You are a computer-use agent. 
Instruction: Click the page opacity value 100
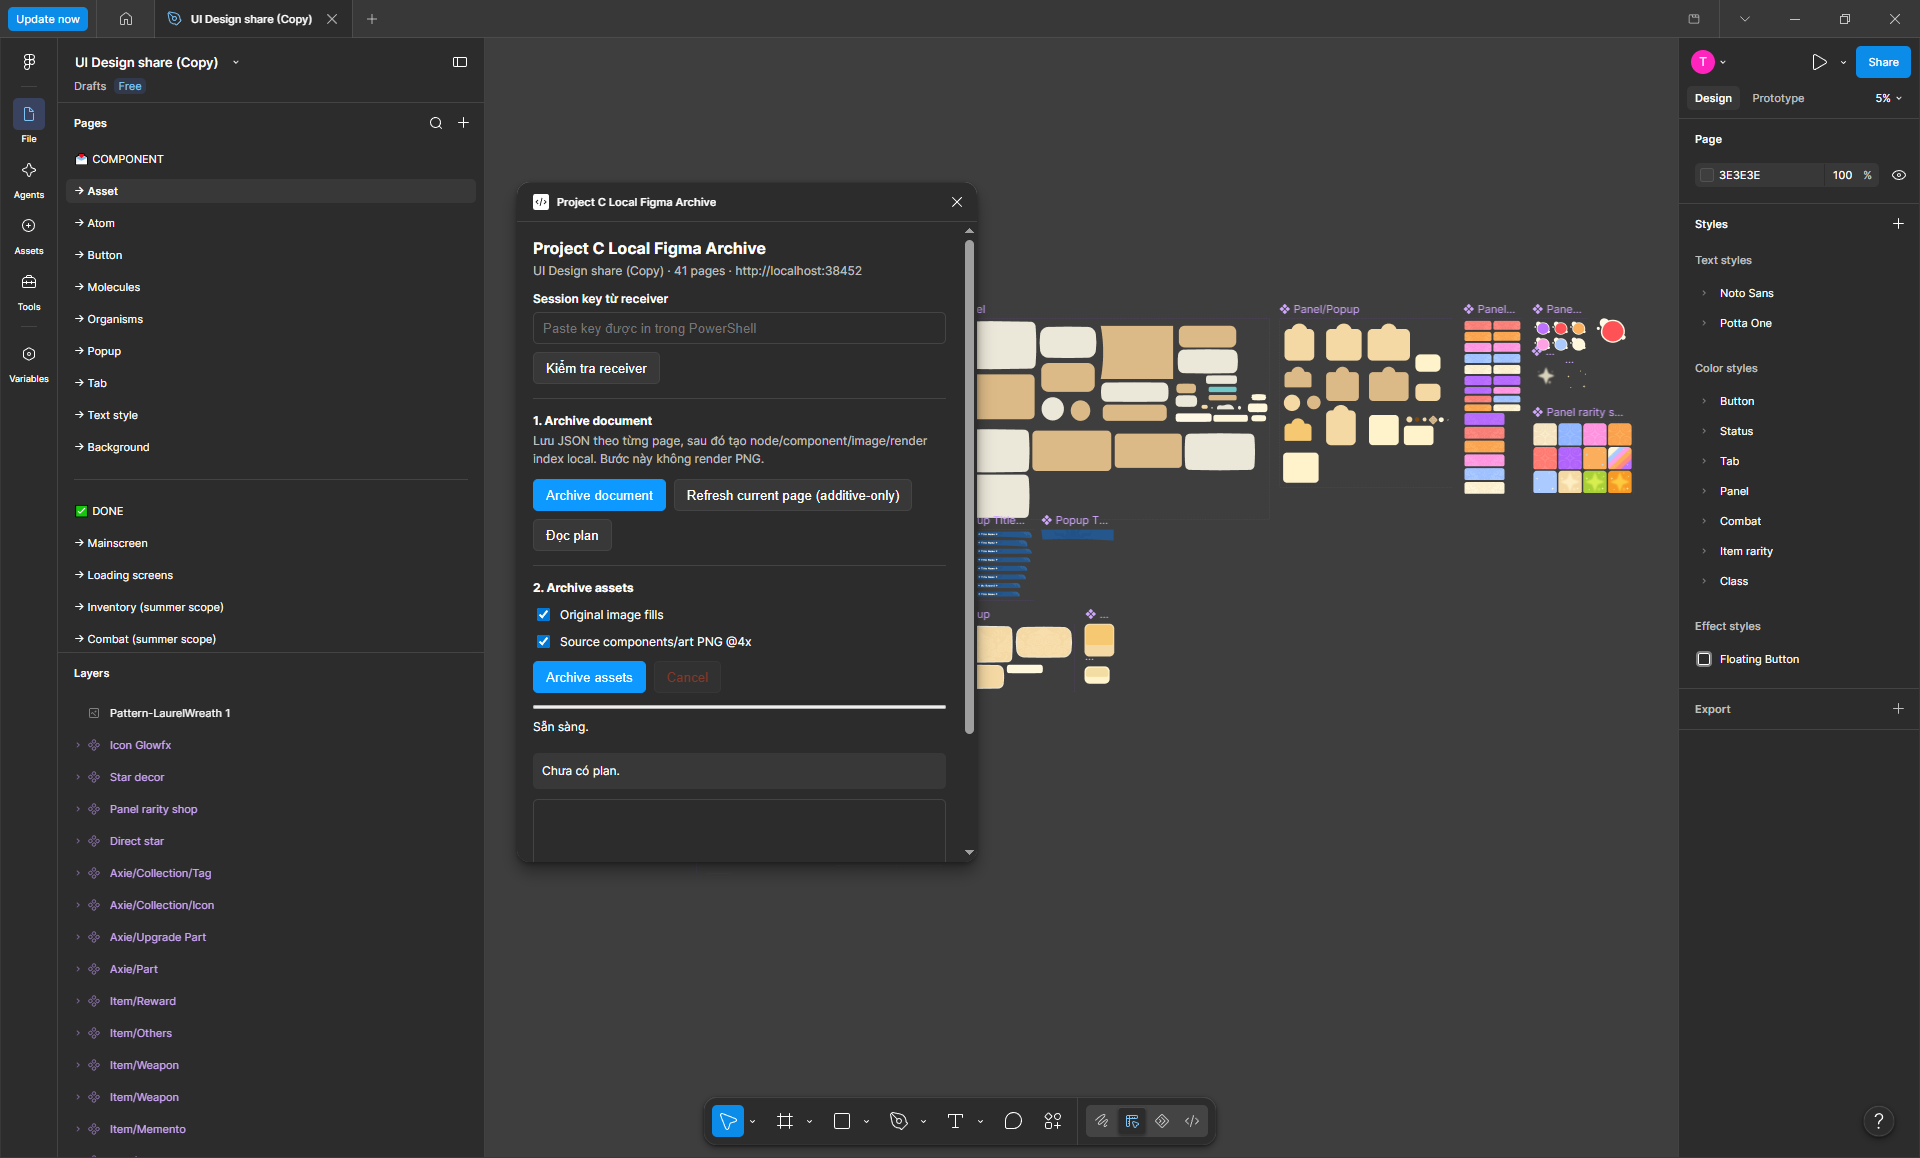click(1842, 175)
